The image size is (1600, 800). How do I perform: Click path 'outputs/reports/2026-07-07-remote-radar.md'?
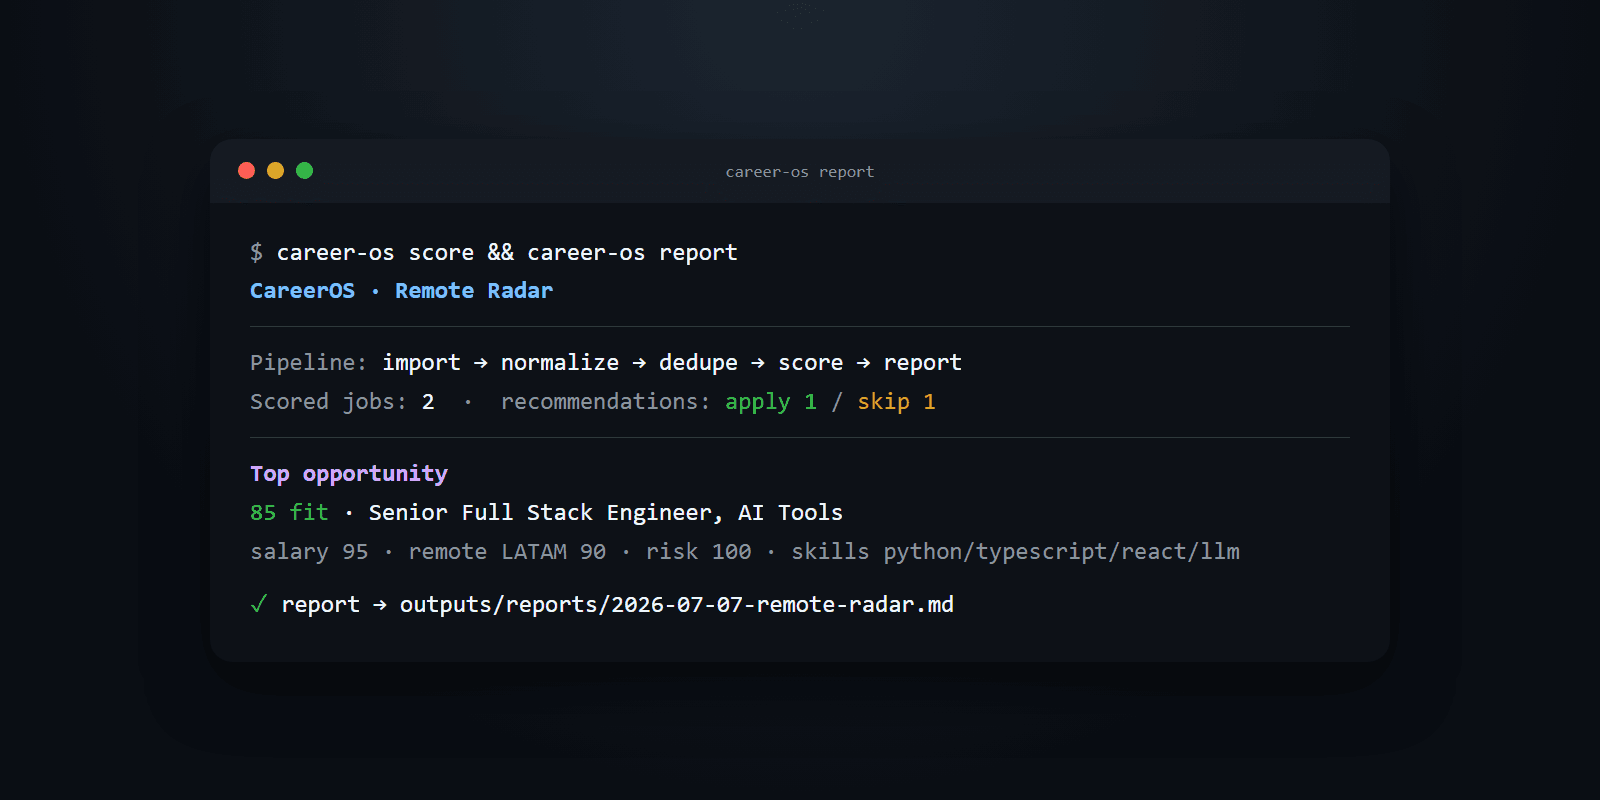[x=677, y=605]
